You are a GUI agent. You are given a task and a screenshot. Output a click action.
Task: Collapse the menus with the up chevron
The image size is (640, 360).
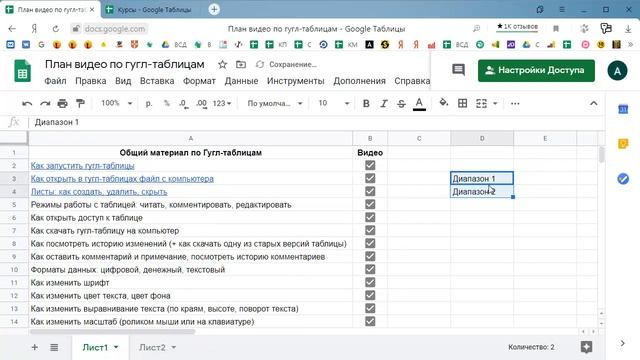[593, 104]
